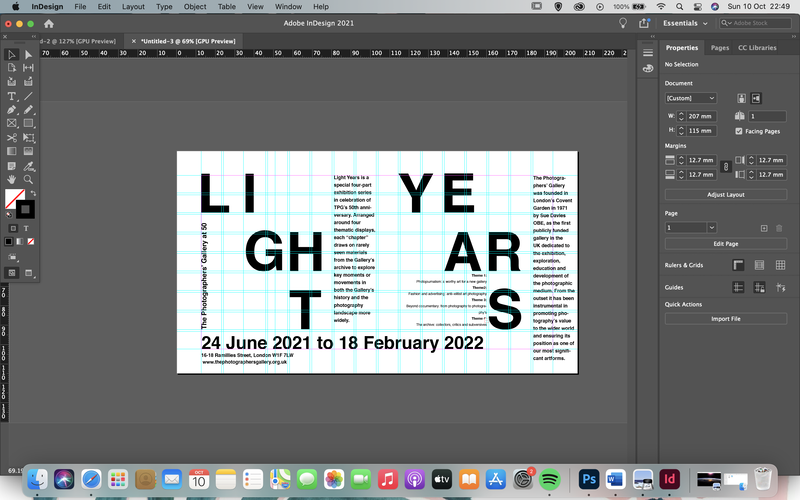Image resolution: width=800 pixels, height=500 pixels.
Task: Select the Direct Selection tool
Action: click(x=29, y=55)
